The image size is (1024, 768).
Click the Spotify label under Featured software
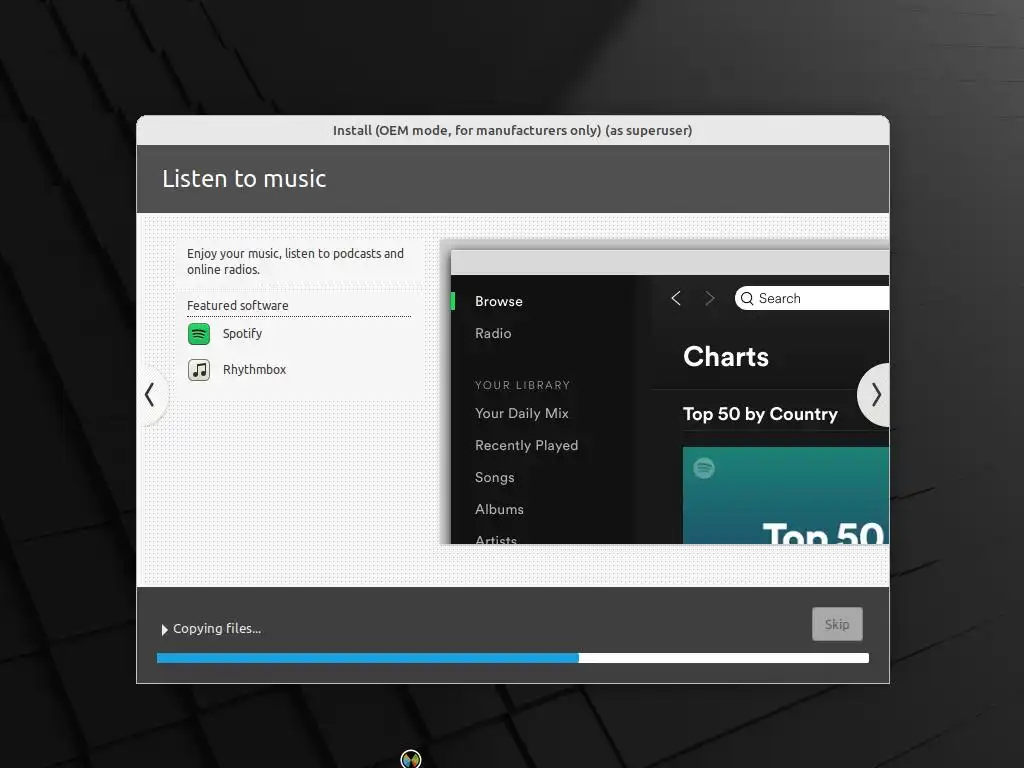click(x=242, y=334)
